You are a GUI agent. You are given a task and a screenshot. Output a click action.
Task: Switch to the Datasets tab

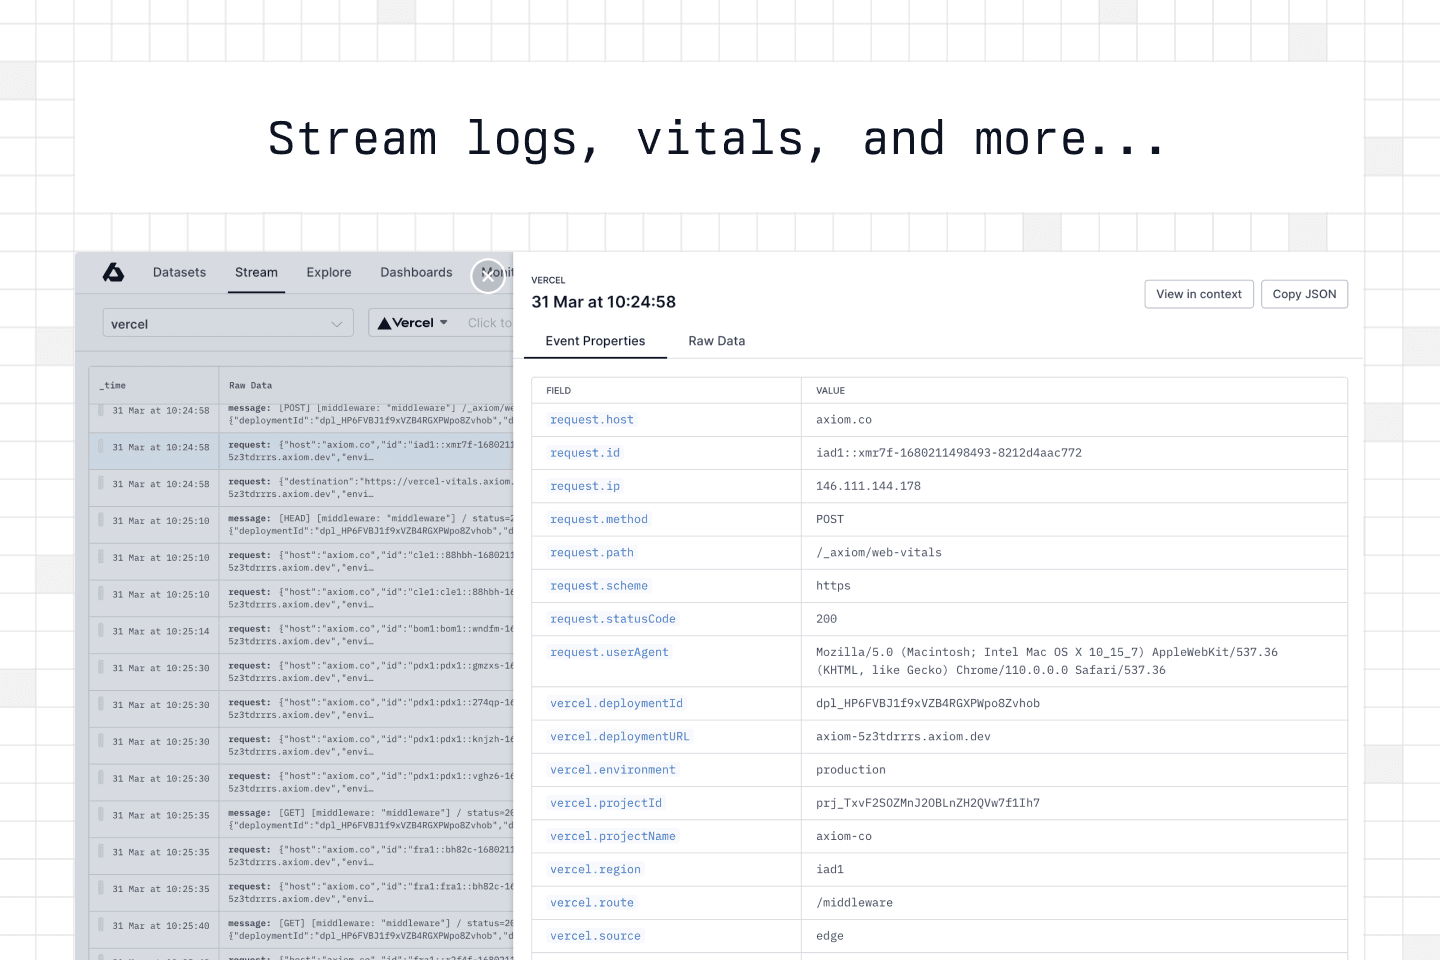pos(179,272)
